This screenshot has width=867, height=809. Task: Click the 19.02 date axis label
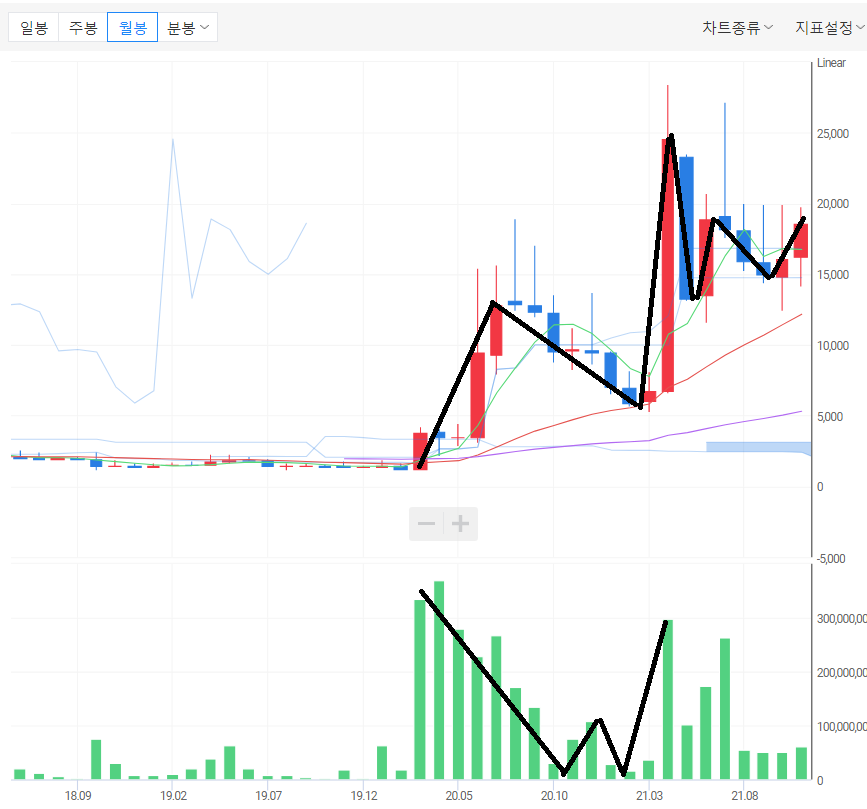coord(173,796)
